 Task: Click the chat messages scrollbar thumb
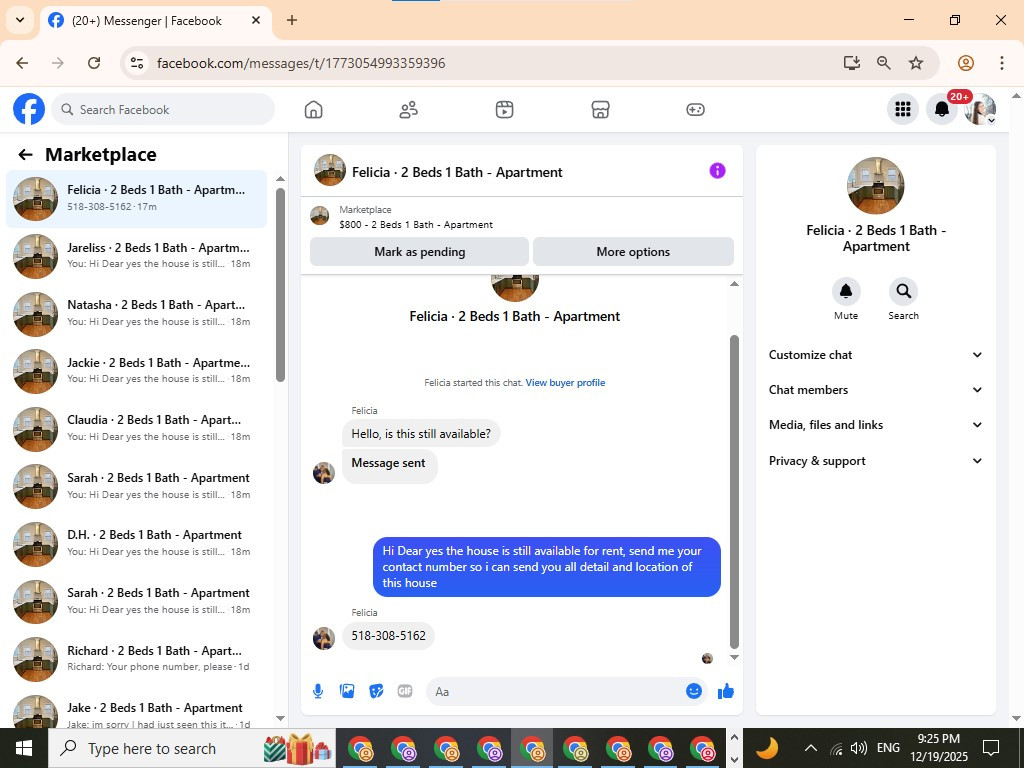coord(734,491)
